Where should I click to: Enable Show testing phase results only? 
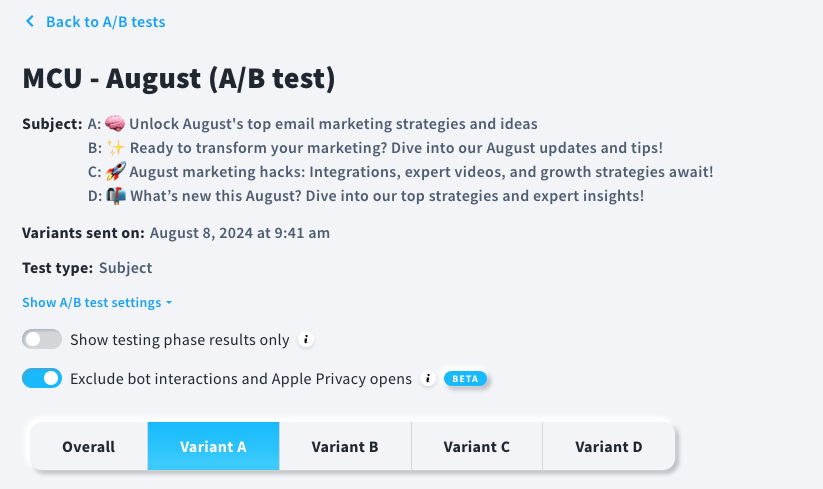42,340
